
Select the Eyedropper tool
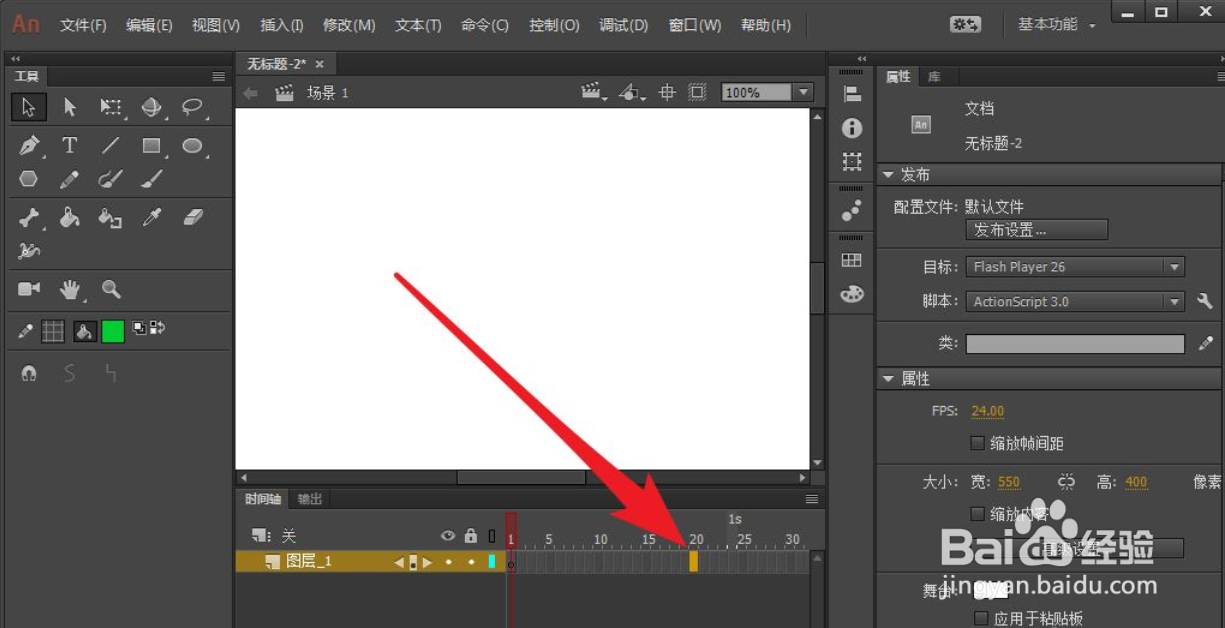coord(152,217)
